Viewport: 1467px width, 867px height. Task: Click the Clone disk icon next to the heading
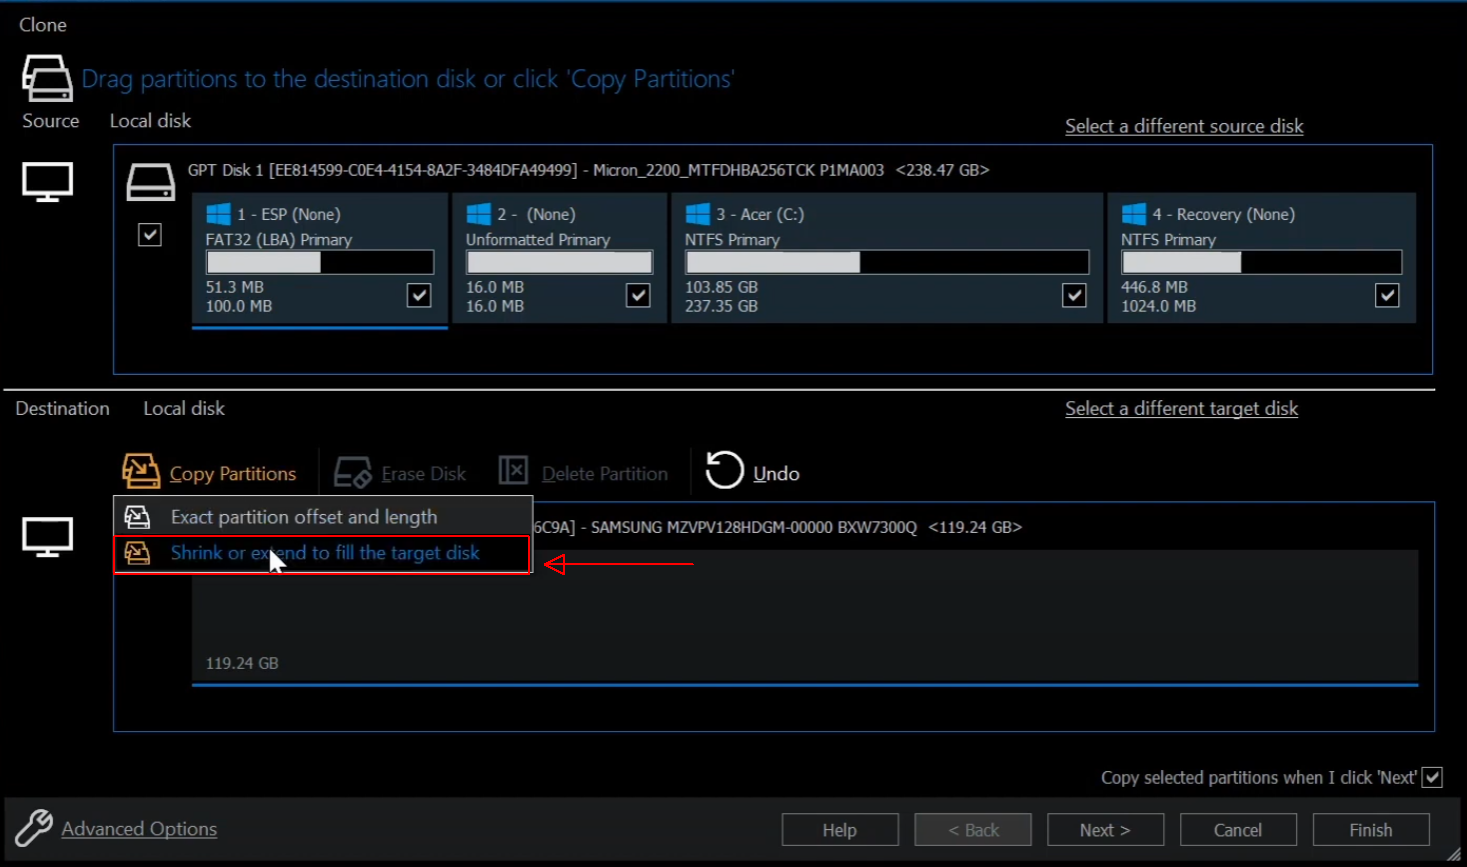point(47,78)
